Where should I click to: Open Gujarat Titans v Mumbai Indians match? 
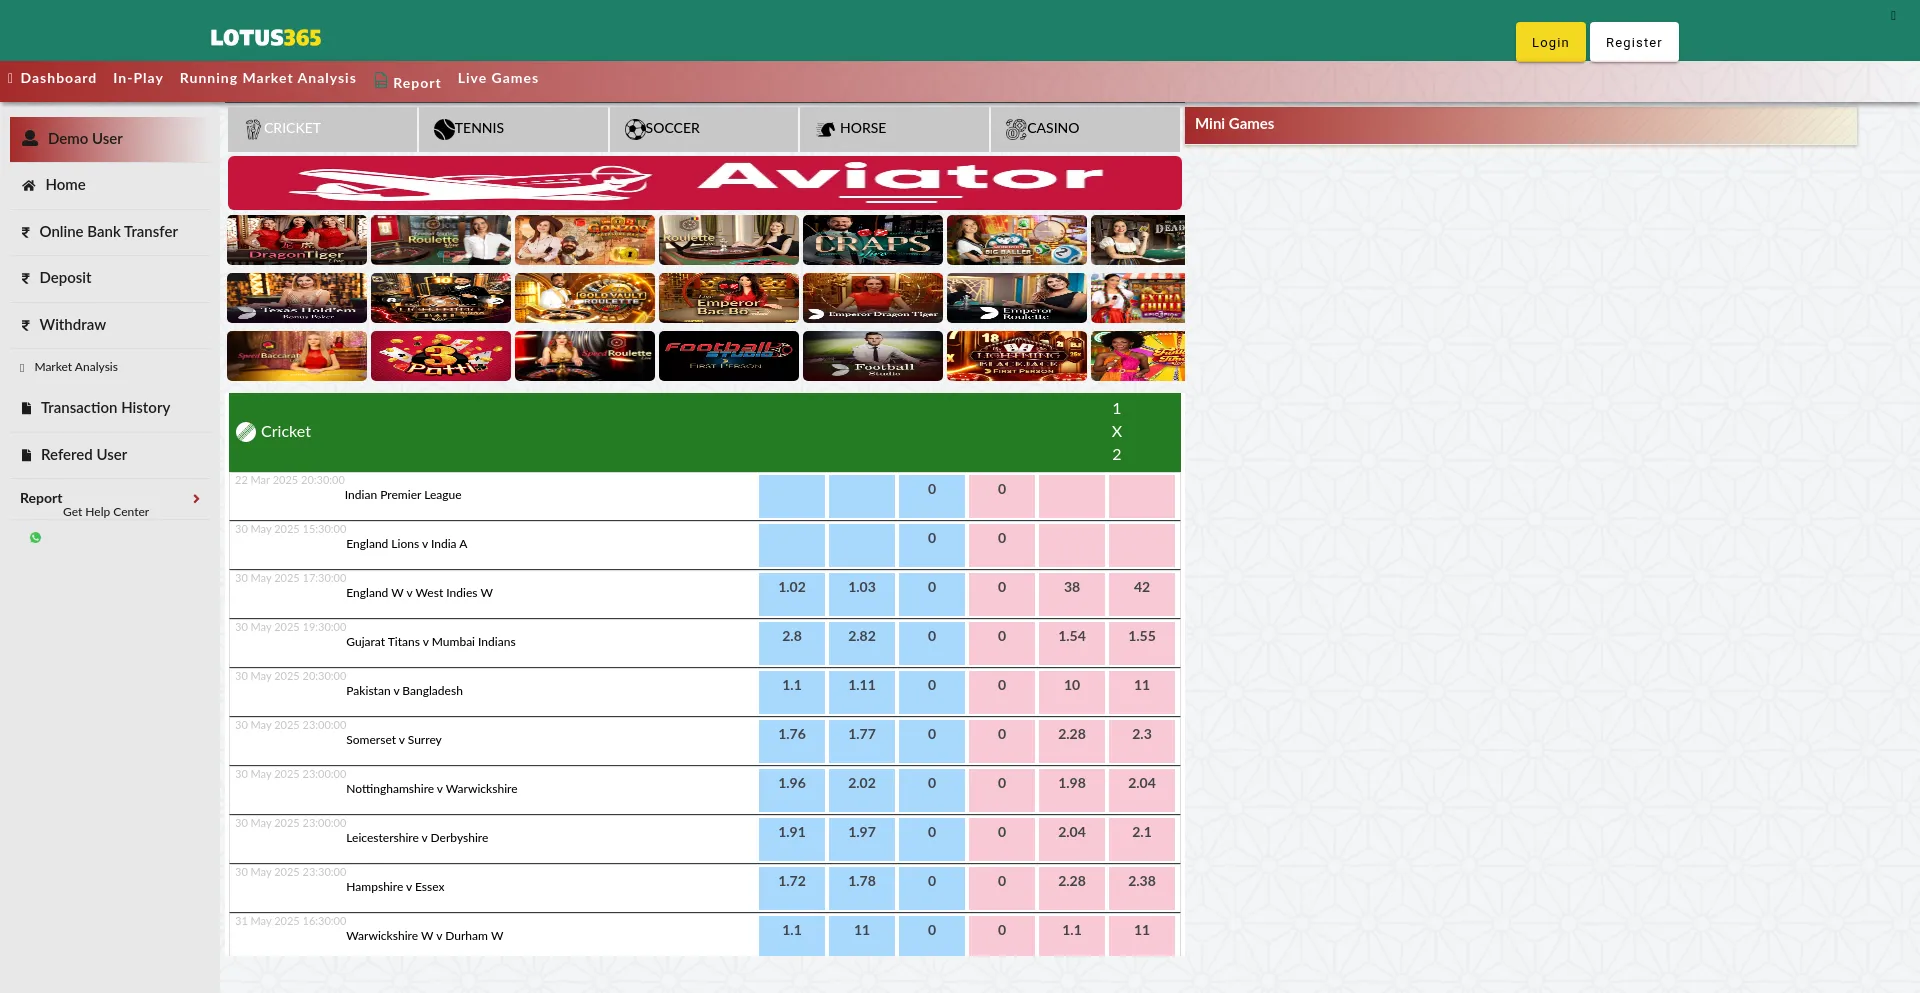(x=431, y=642)
